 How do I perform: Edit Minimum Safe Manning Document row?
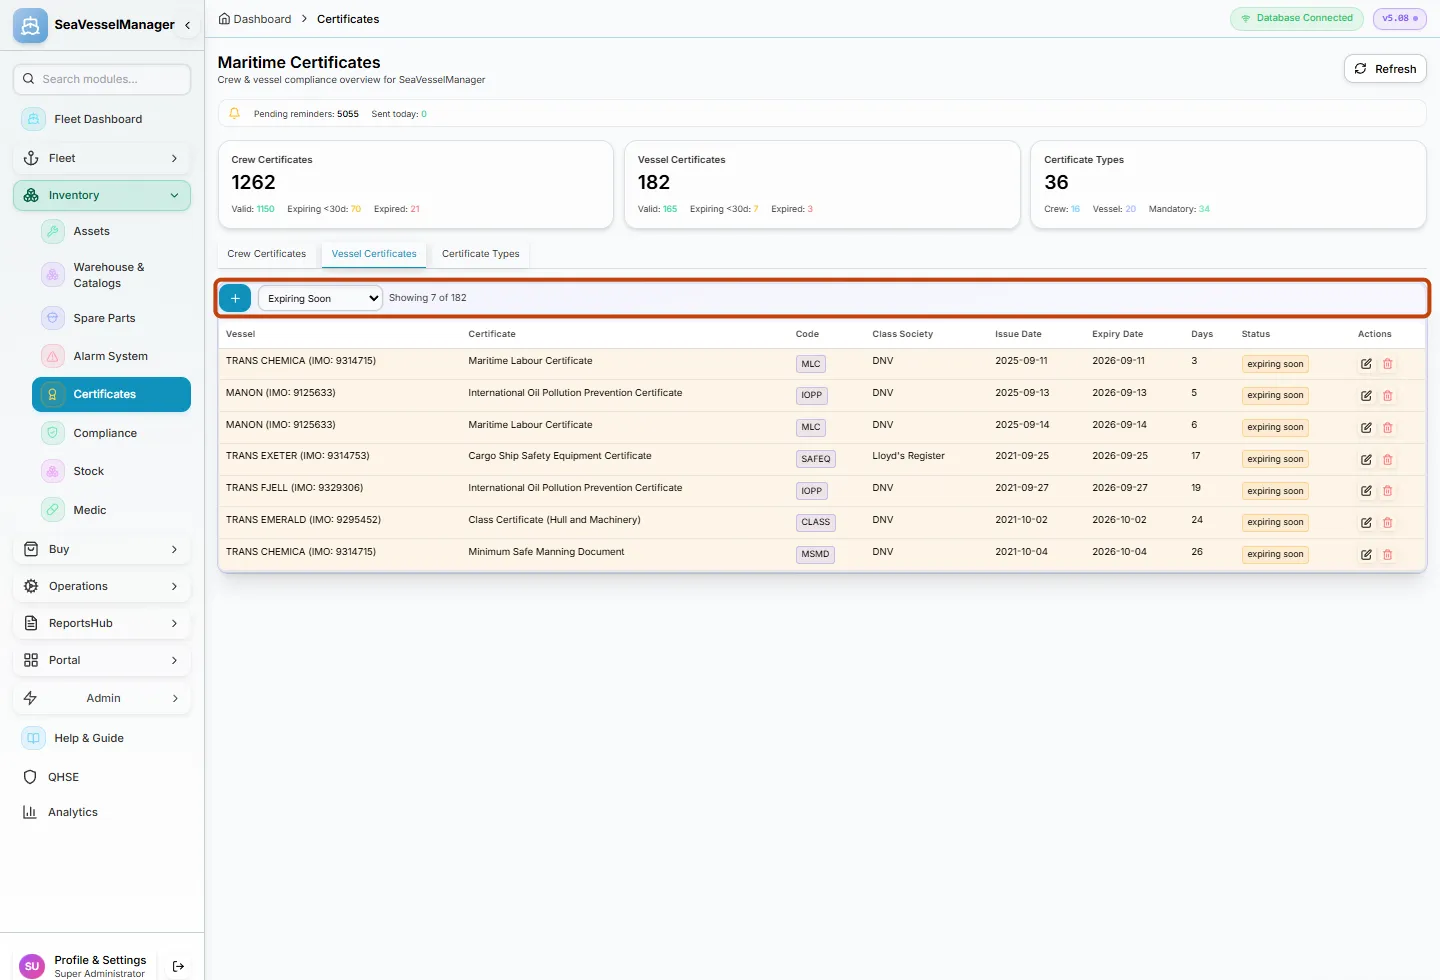point(1366,555)
